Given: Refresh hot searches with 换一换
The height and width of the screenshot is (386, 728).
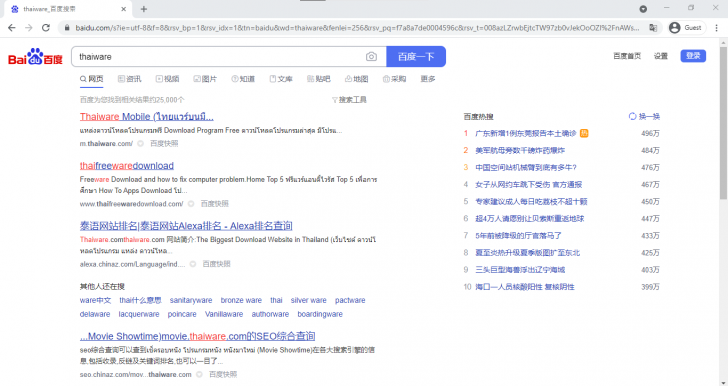Looking at the screenshot, I should [644, 117].
